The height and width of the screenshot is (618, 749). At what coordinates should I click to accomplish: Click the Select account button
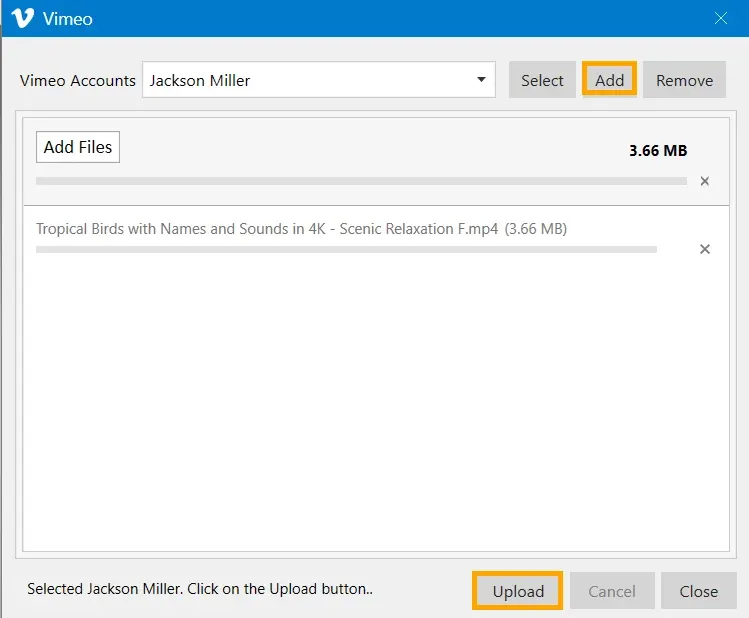click(x=542, y=80)
